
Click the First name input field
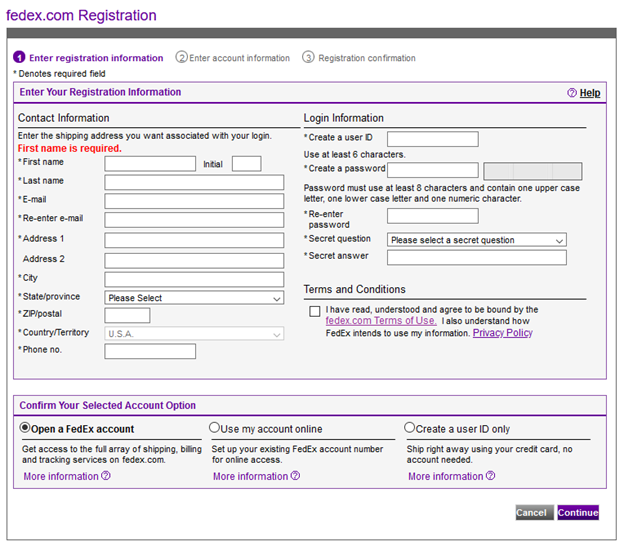(x=150, y=164)
